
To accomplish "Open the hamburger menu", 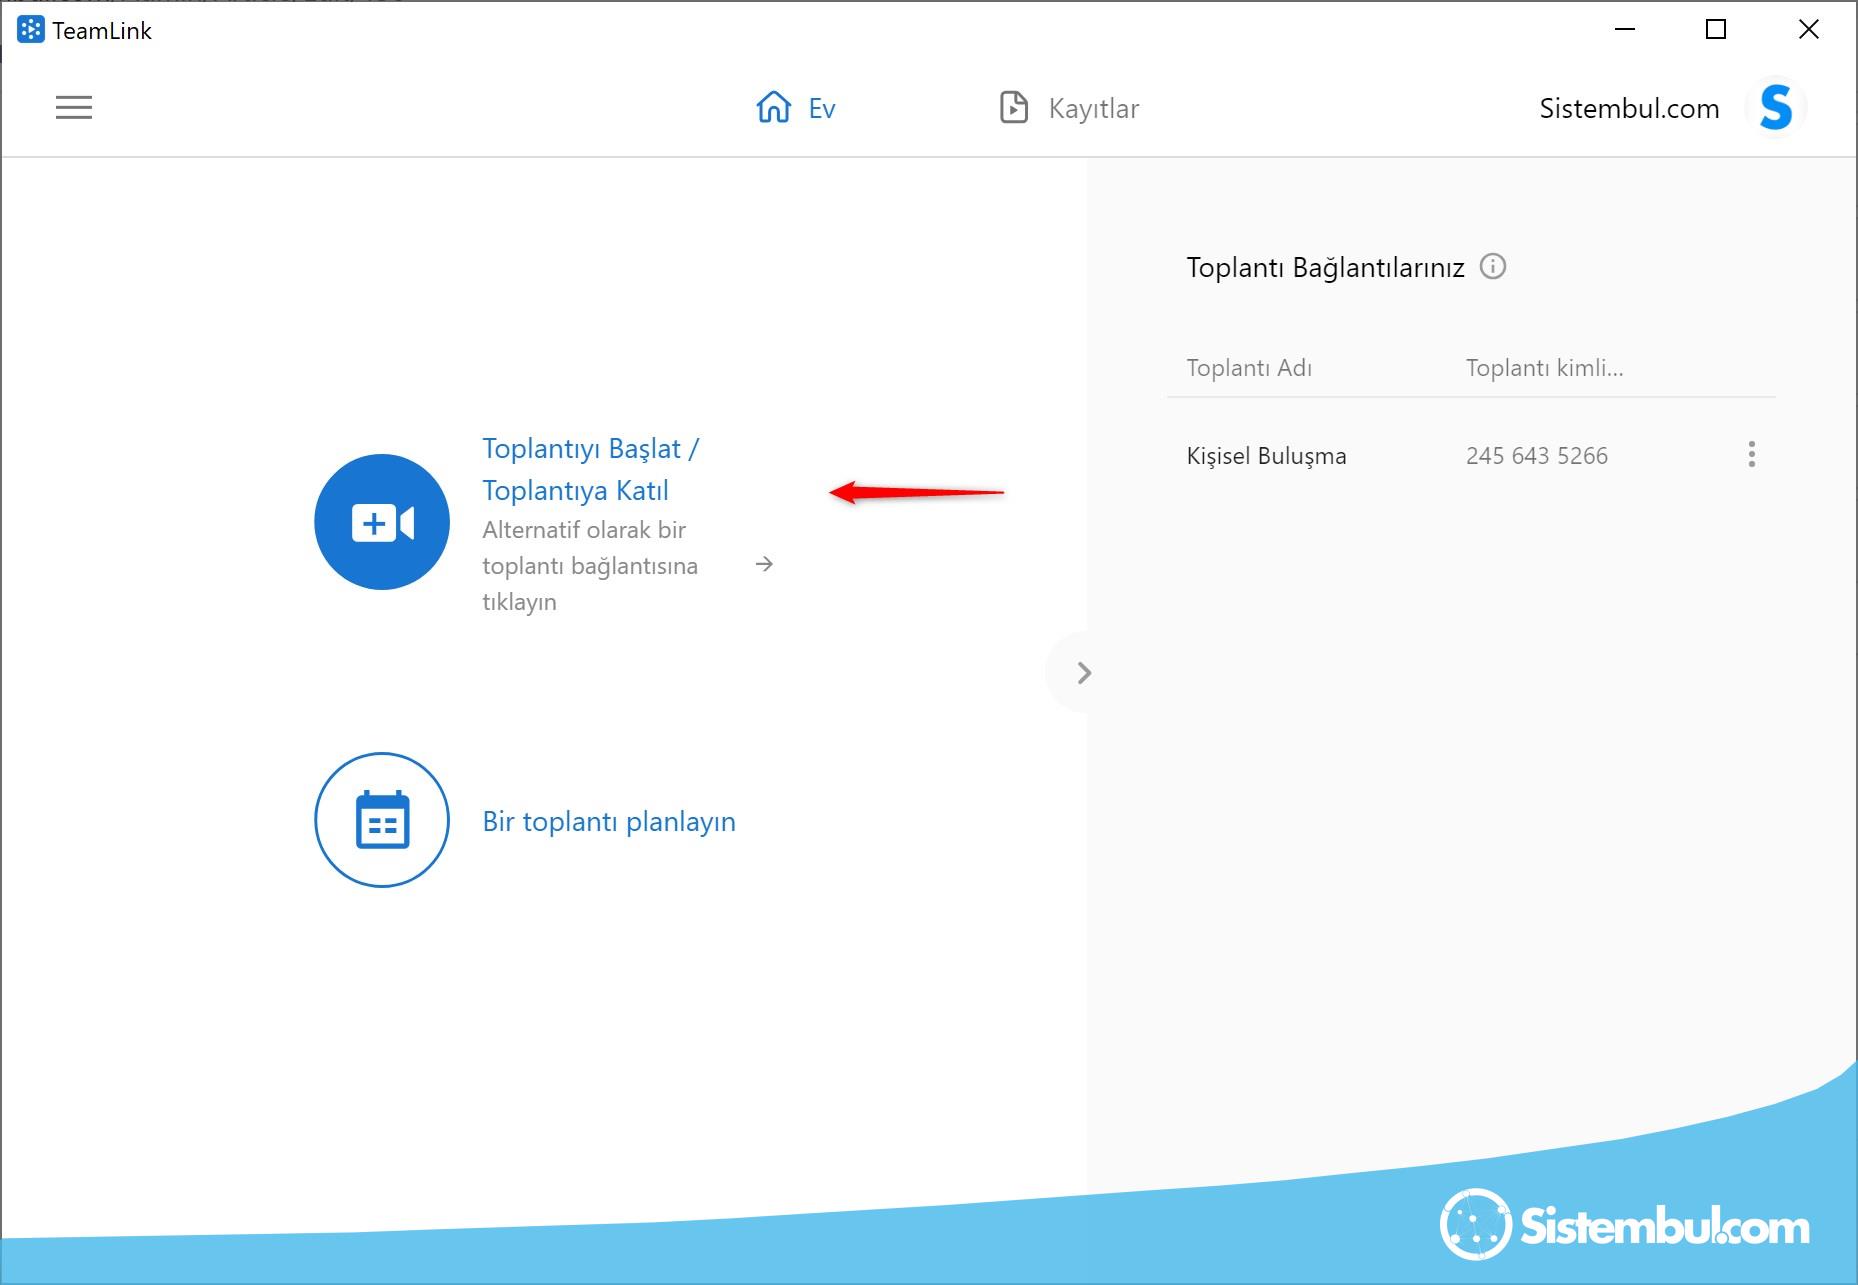I will pos(74,107).
